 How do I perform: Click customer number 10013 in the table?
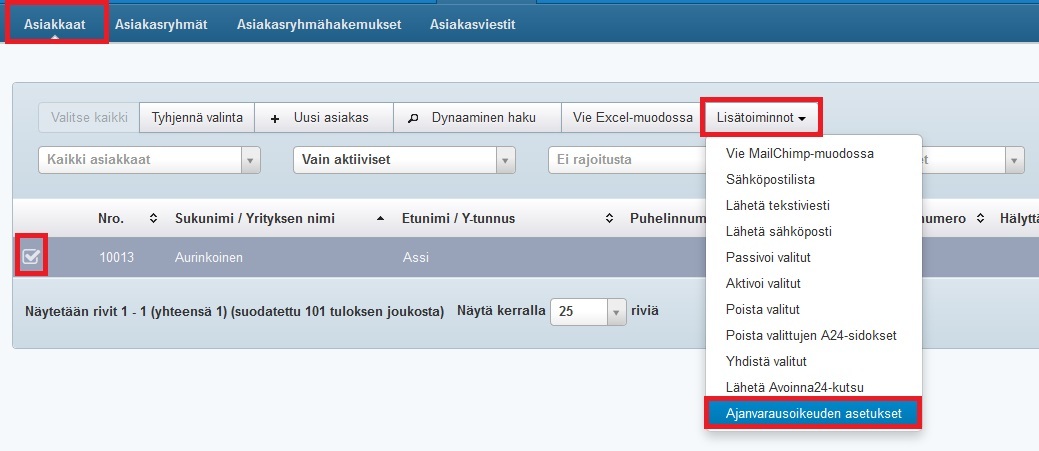(116, 258)
